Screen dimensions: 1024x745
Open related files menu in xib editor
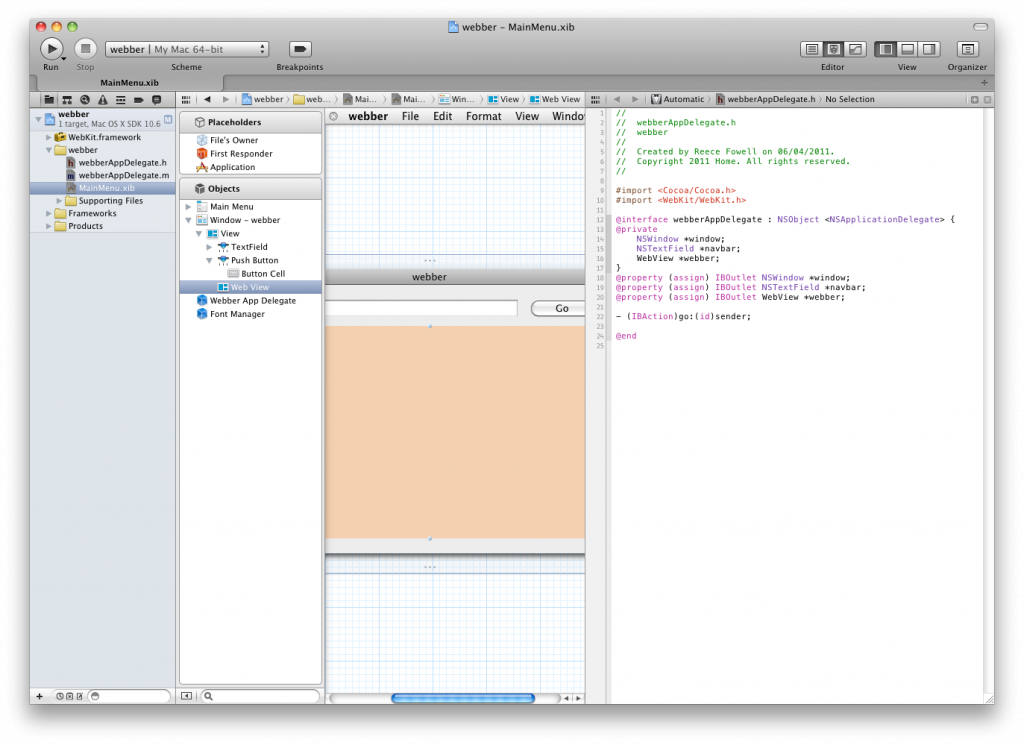pos(186,99)
